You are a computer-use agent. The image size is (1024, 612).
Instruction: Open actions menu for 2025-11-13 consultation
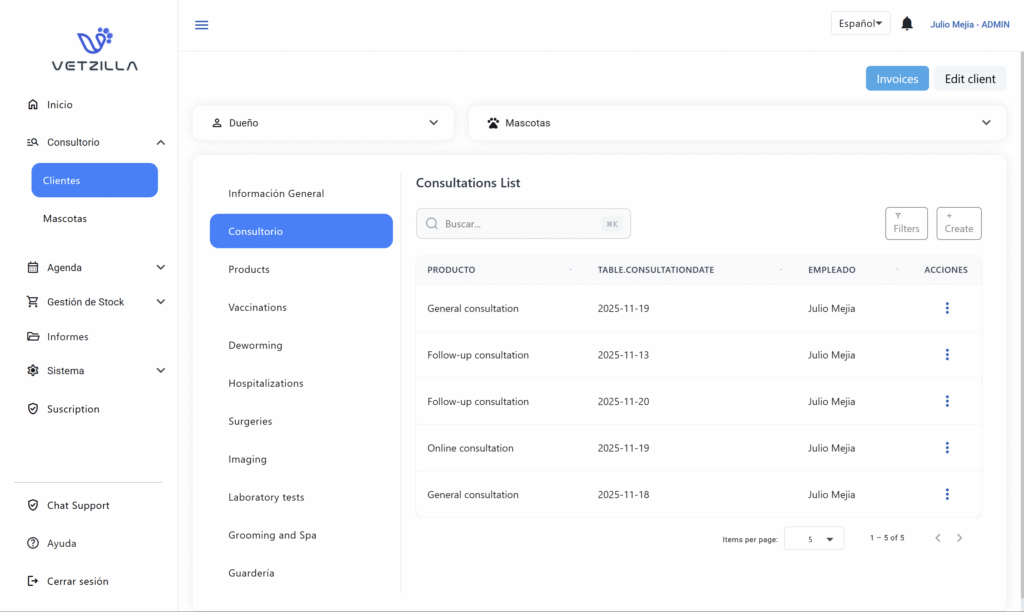947,355
